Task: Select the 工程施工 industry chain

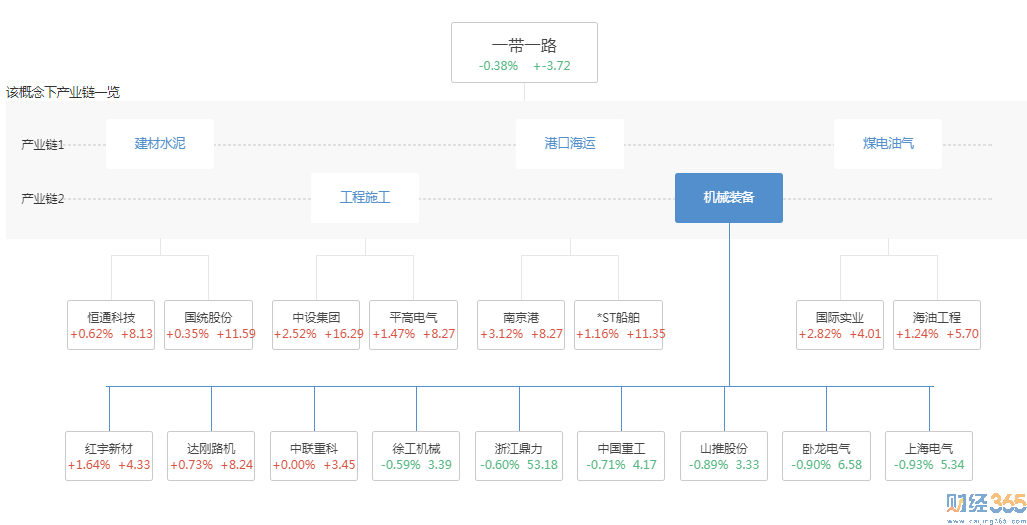Action: pyautogui.click(x=365, y=198)
